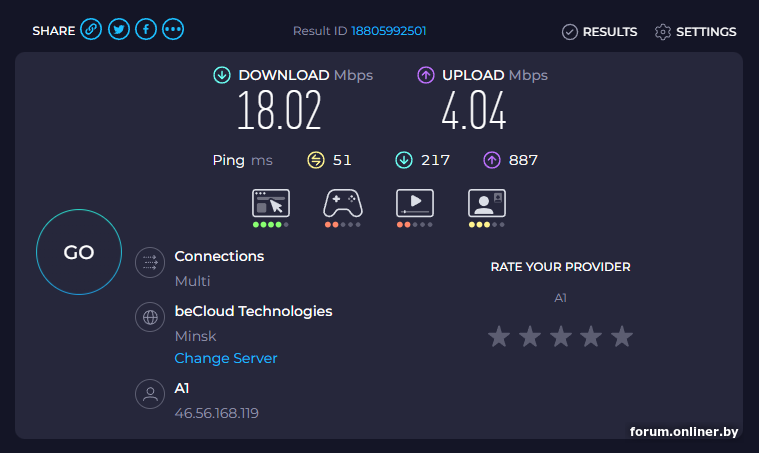The width and height of the screenshot is (759, 453).
Task: Click the web browsing performance icon
Action: click(x=270, y=204)
